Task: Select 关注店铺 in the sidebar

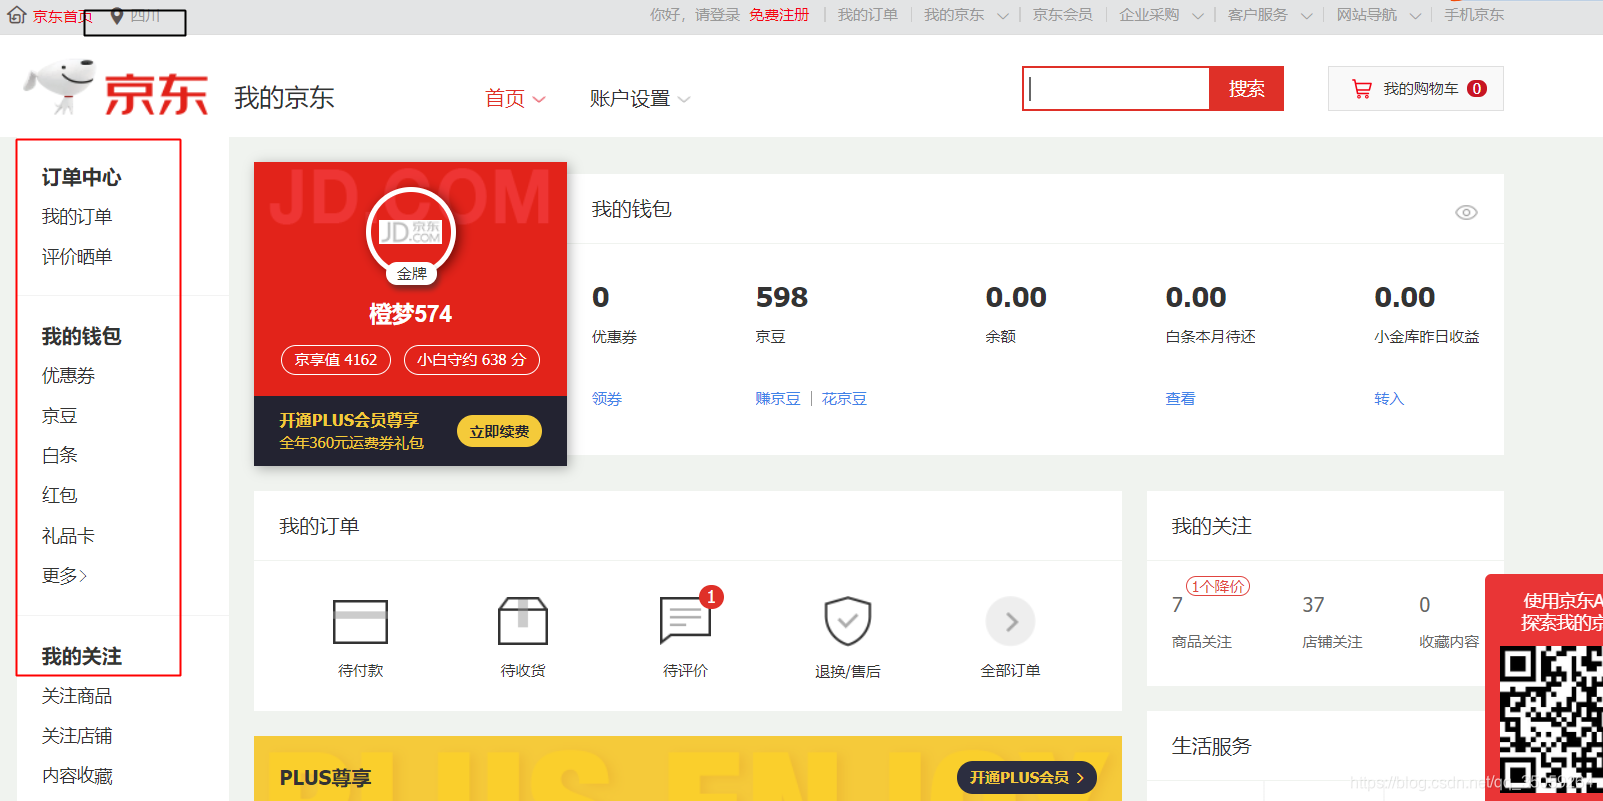Action: 77,736
